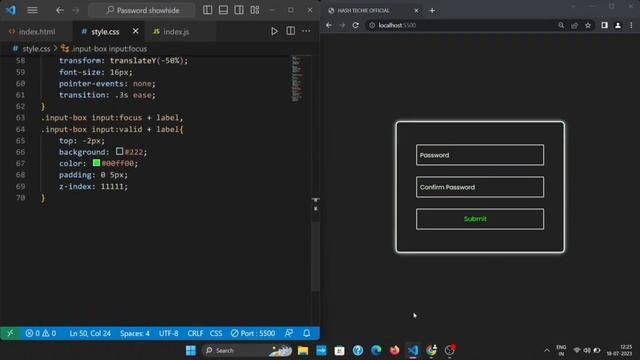Open the #222 background color swatch
The width and height of the screenshot is (640, 360).
119,151
